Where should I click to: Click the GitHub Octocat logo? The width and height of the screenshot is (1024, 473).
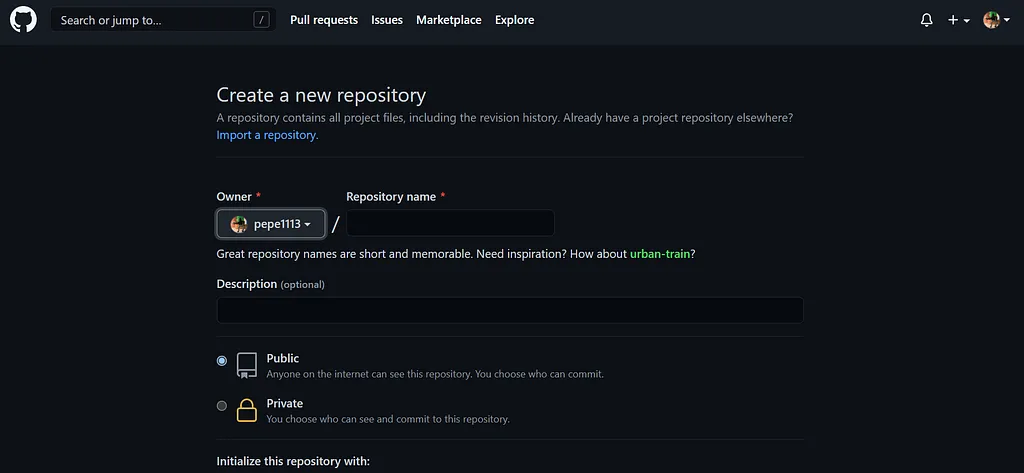24,20
